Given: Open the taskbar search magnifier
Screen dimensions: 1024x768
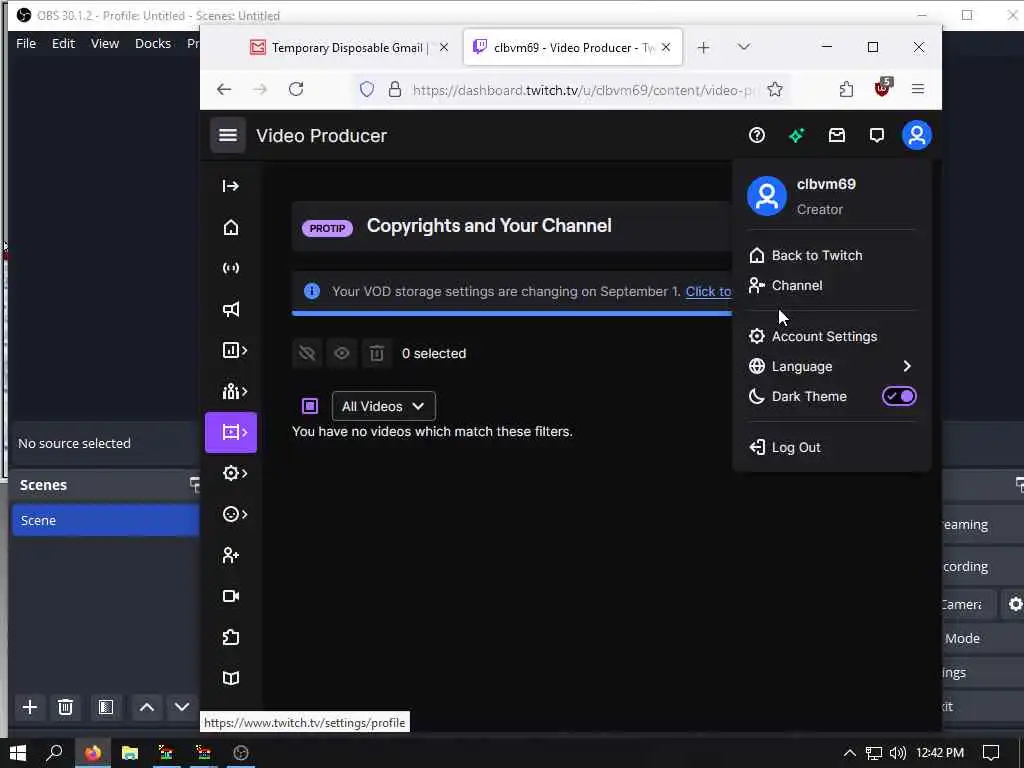Looking at the screenshot, I should [54, 753].
